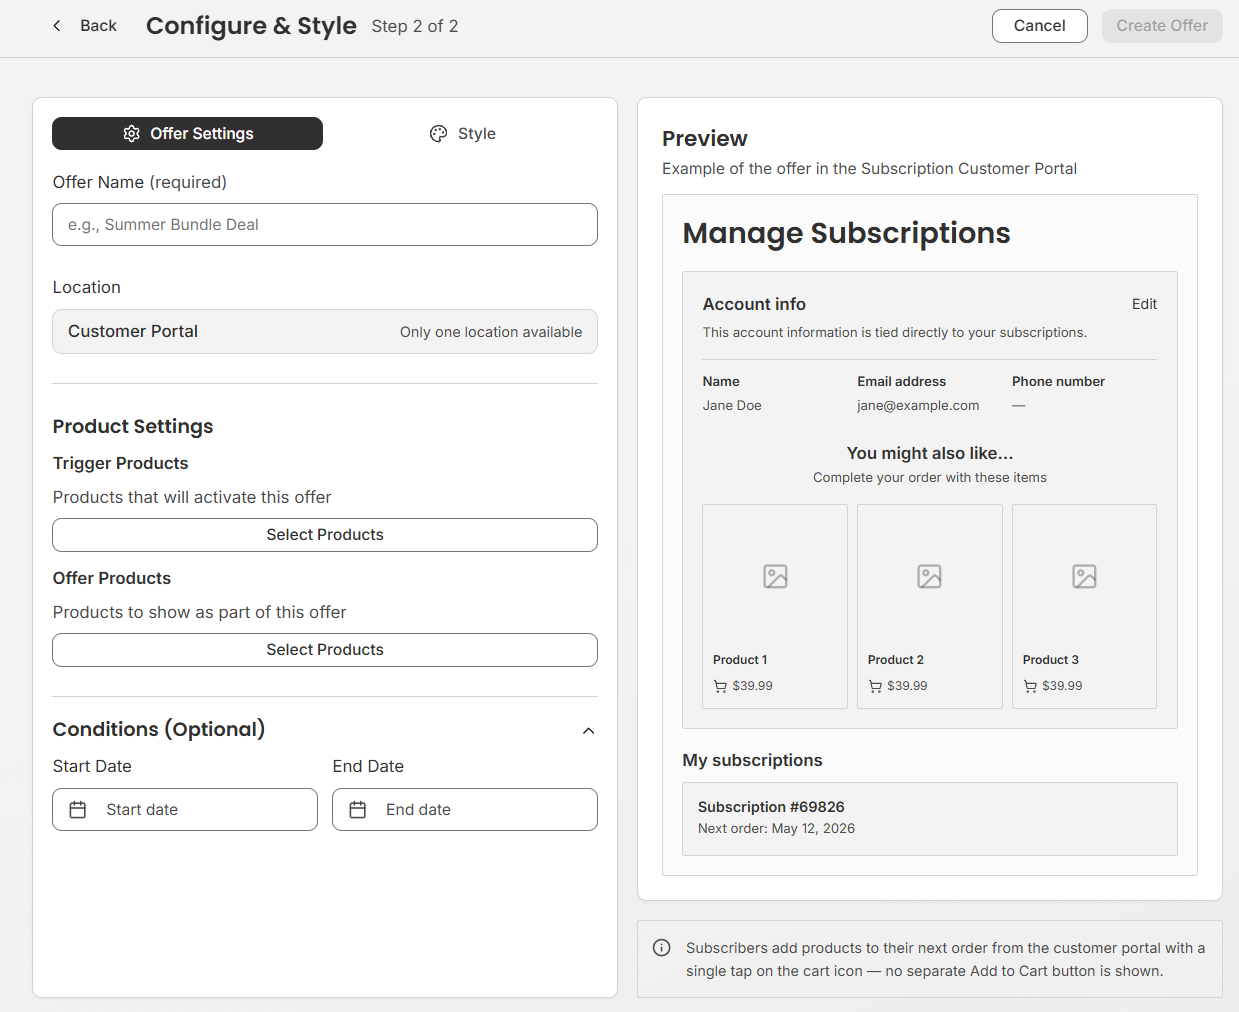
Task: Click the cart icon under Product 3
Action: pos(1030,686)
